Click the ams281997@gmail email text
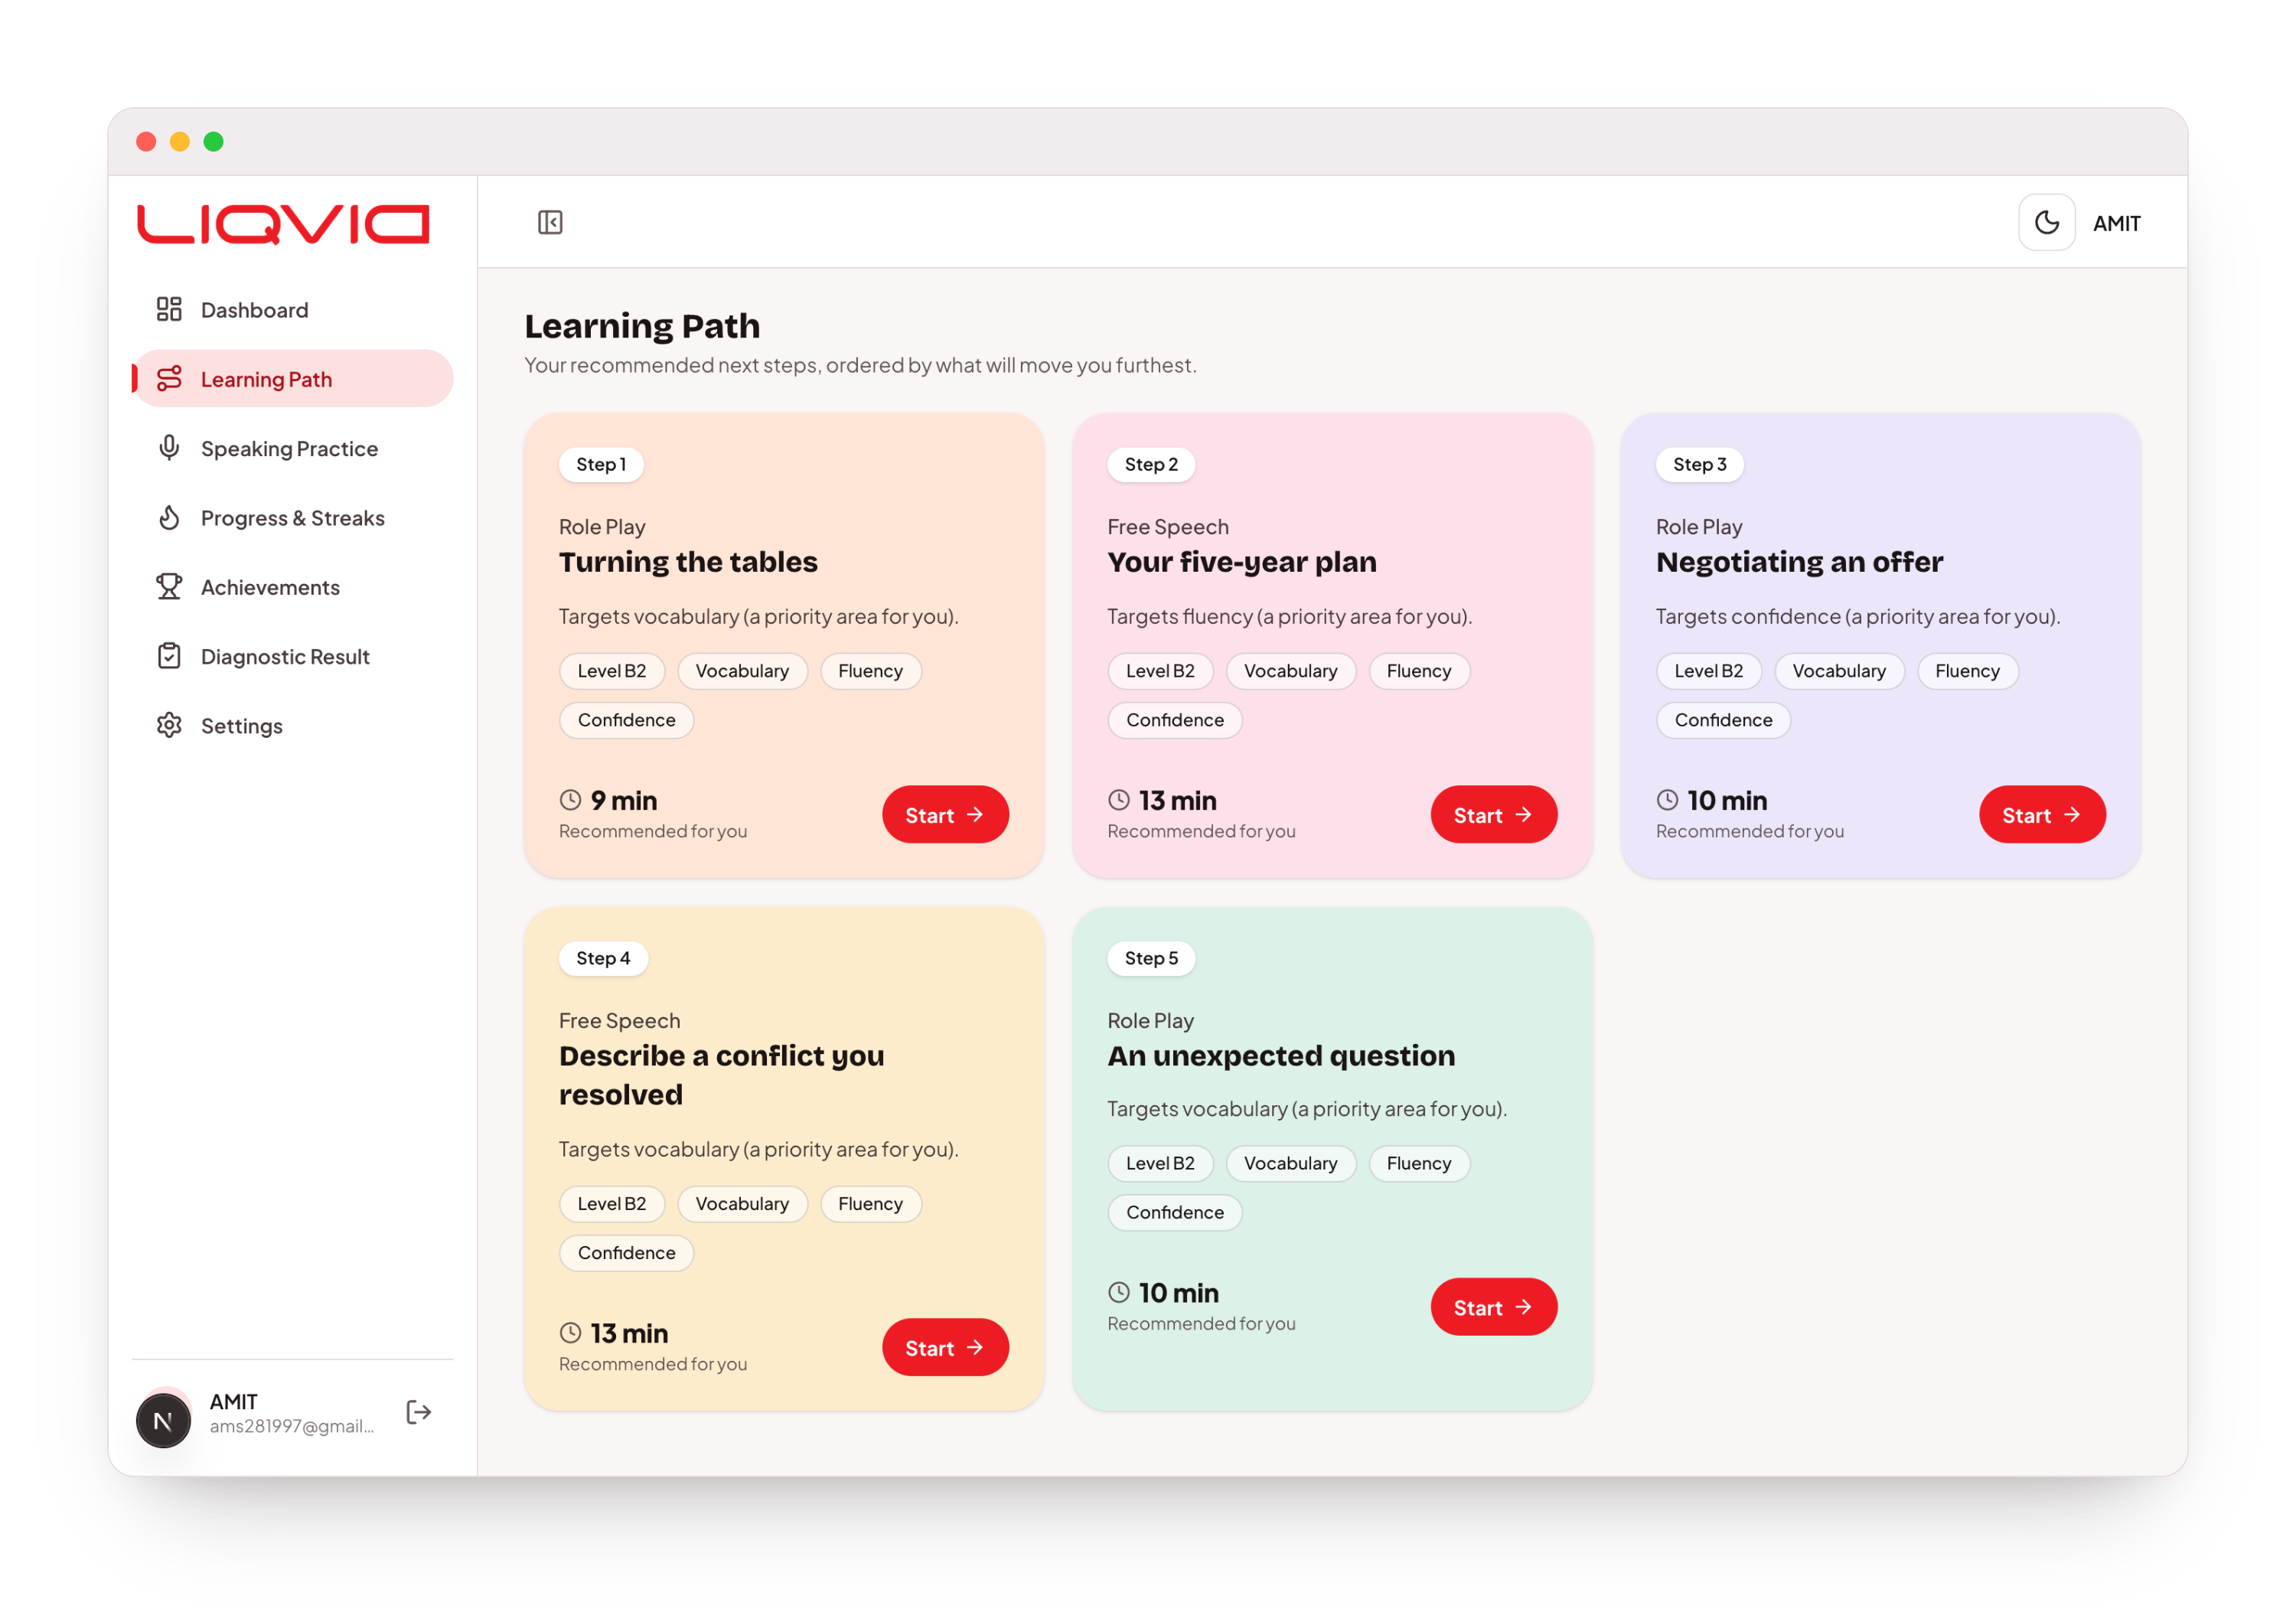Screen dimensions: 2296x1615 (292, 1426)
